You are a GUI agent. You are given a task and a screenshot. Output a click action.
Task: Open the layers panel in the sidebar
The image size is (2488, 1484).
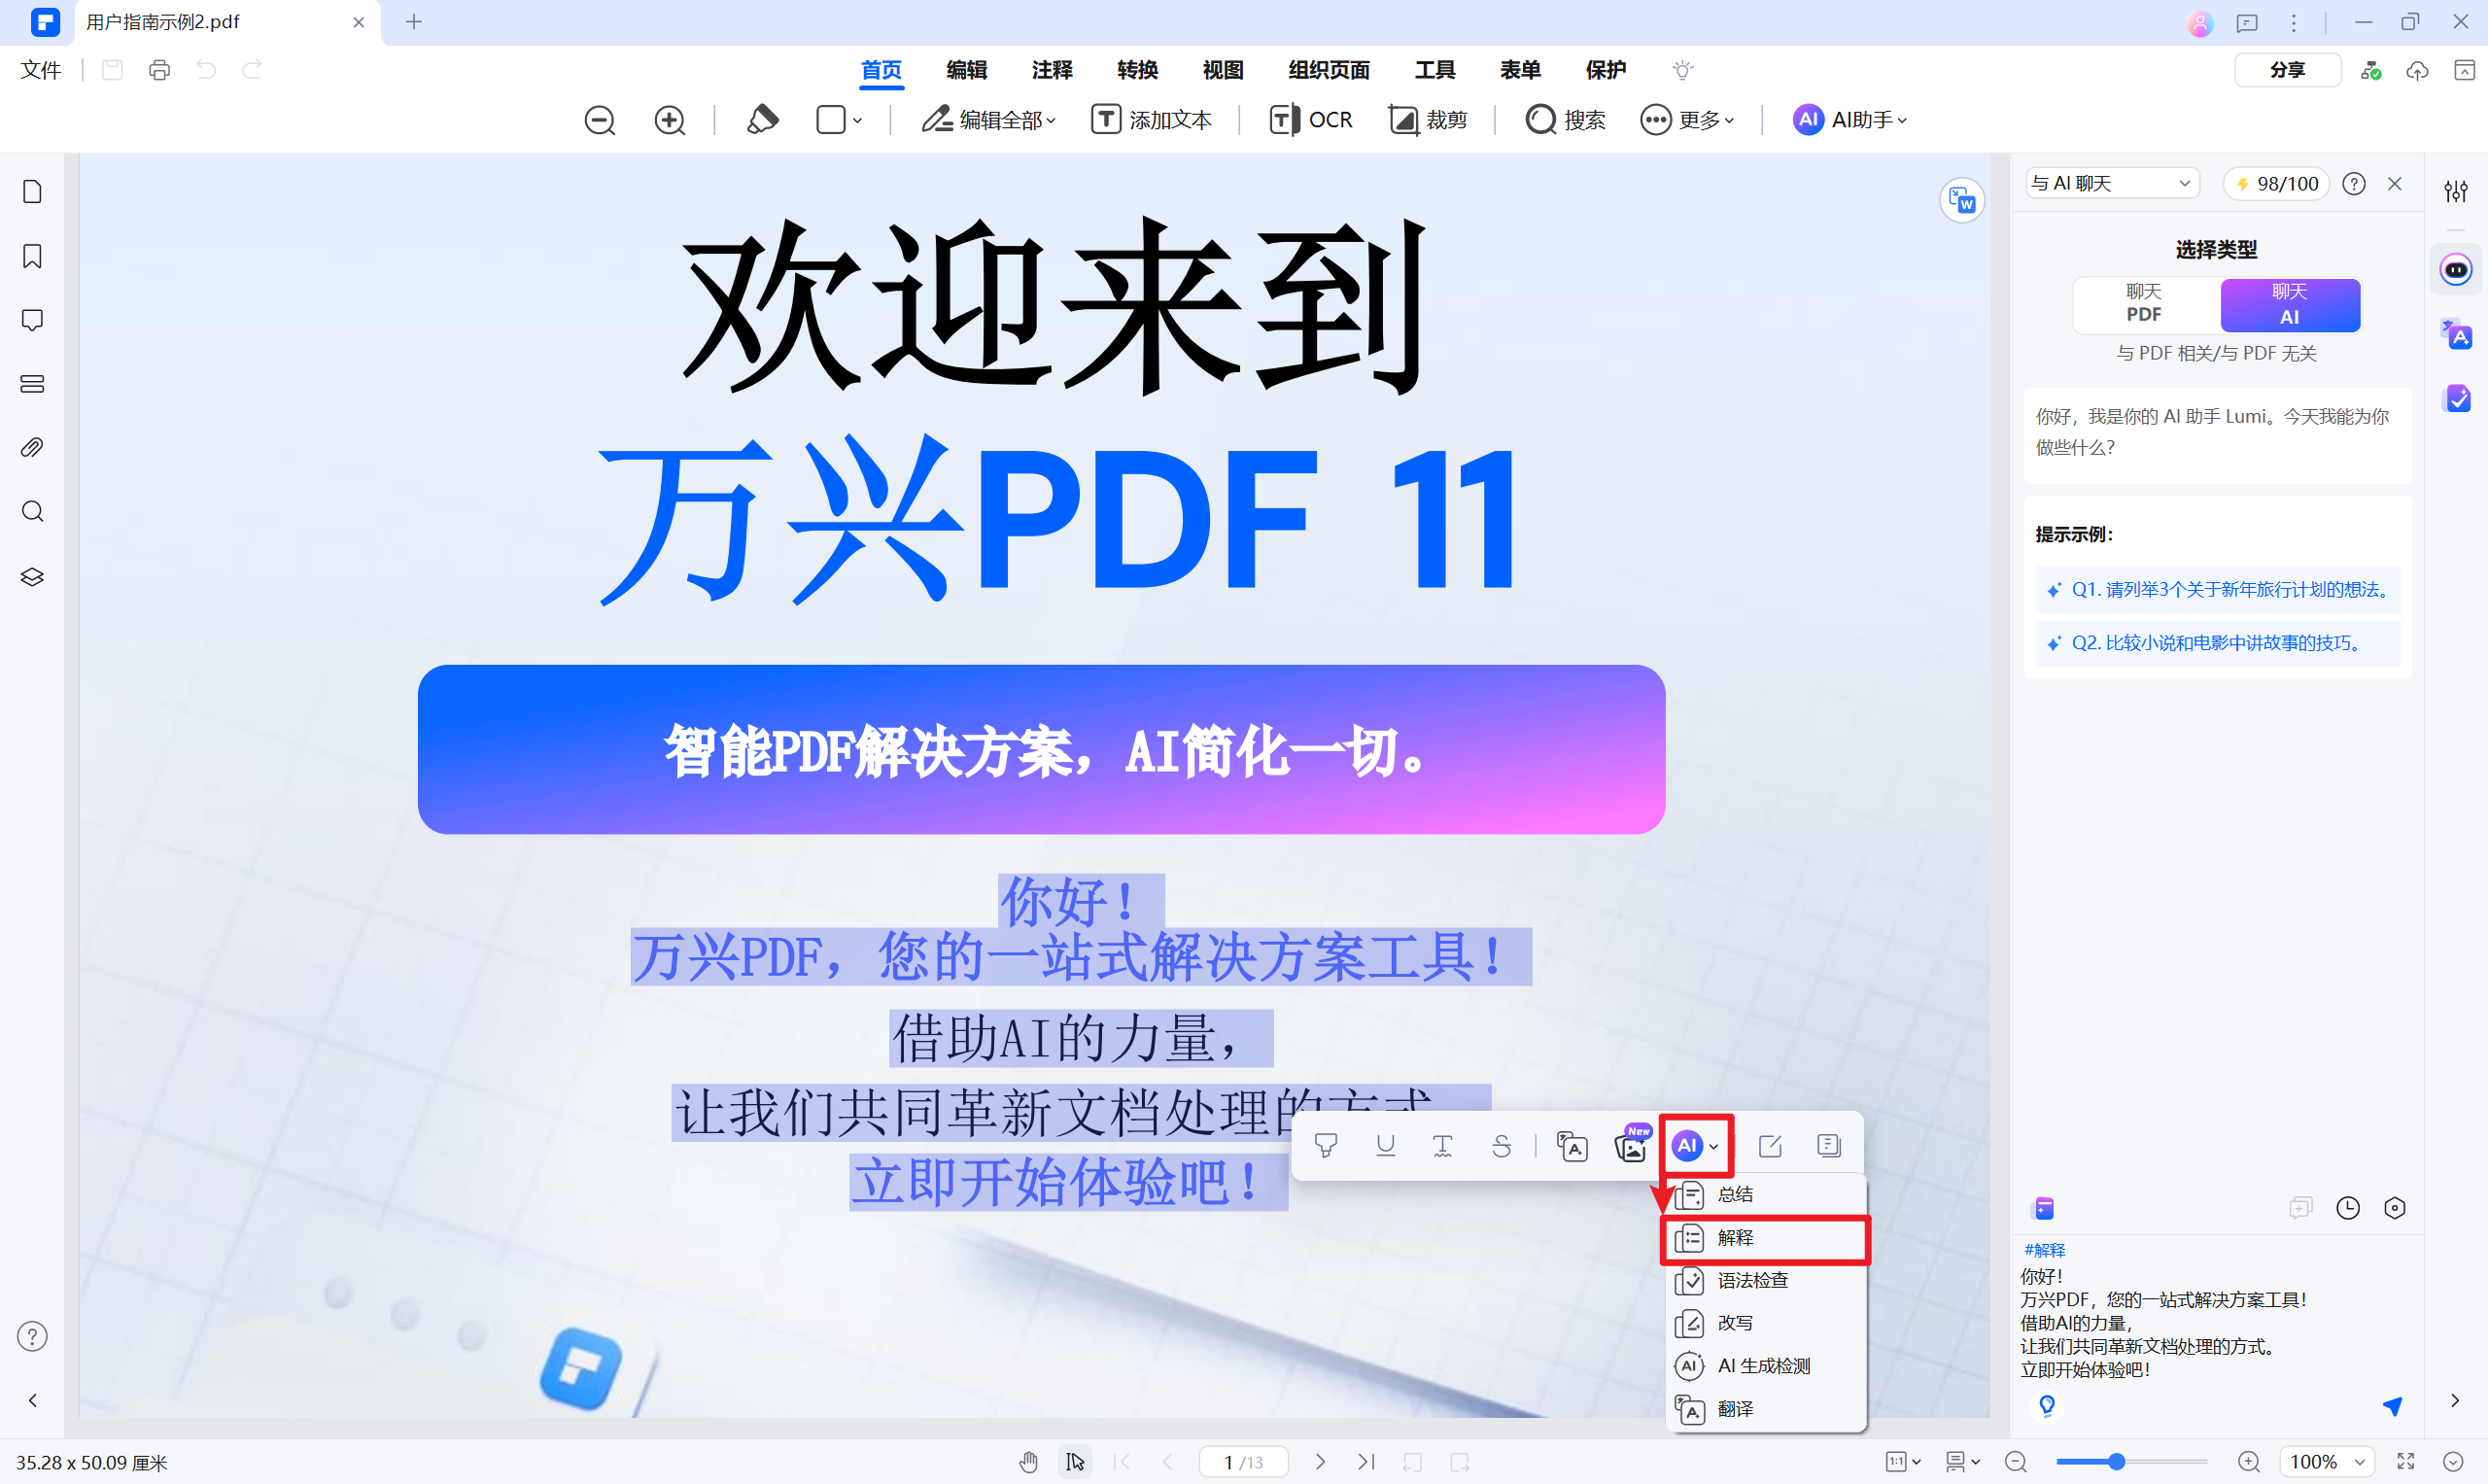tap(31, 576)
